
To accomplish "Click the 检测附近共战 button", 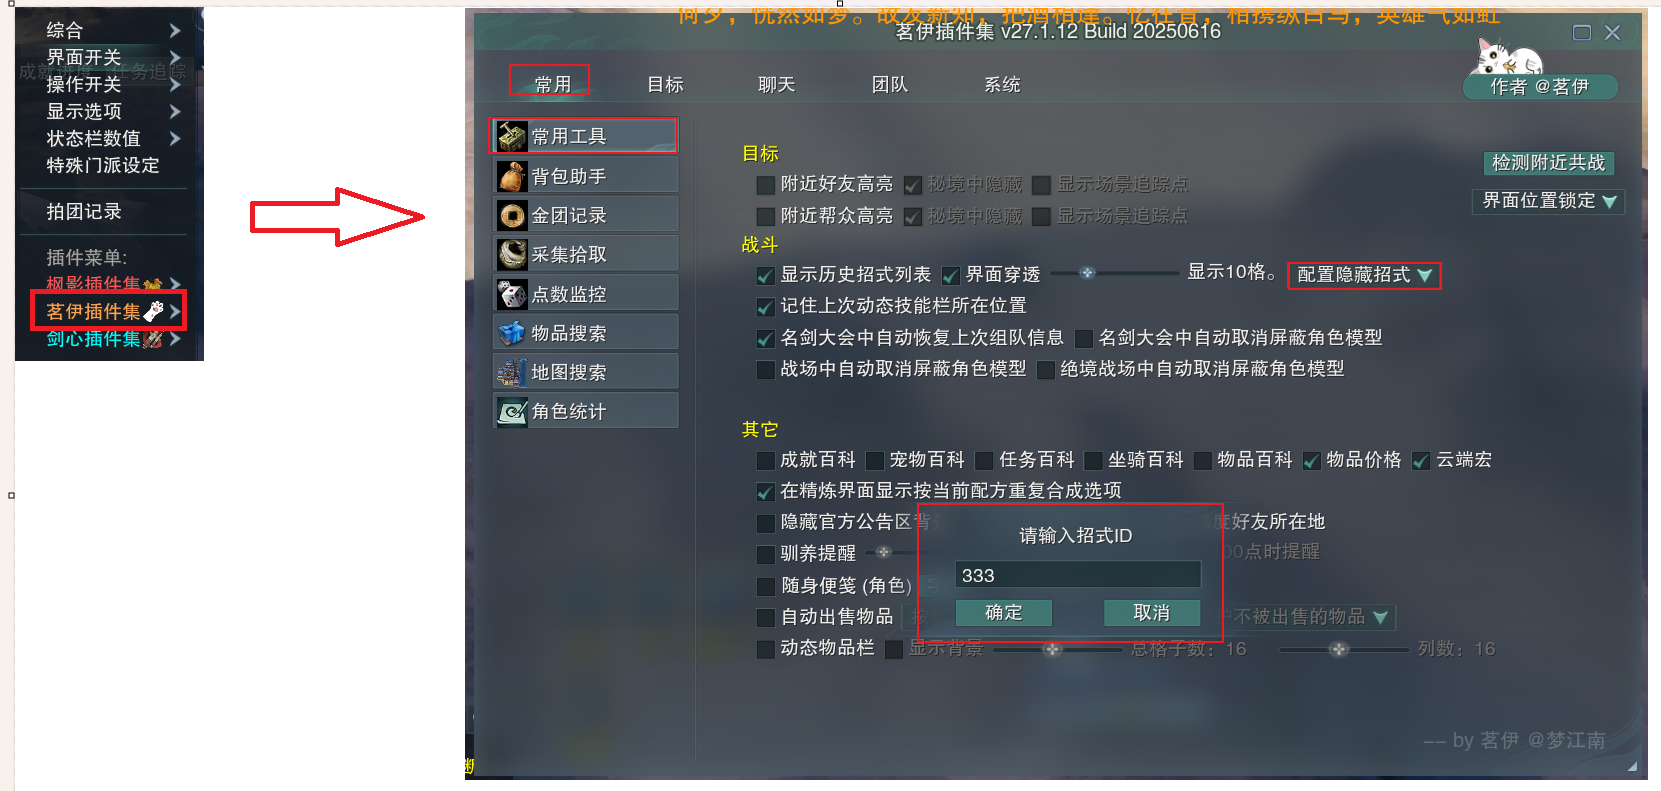I will pyautogui.click(x=1548, y=163).
